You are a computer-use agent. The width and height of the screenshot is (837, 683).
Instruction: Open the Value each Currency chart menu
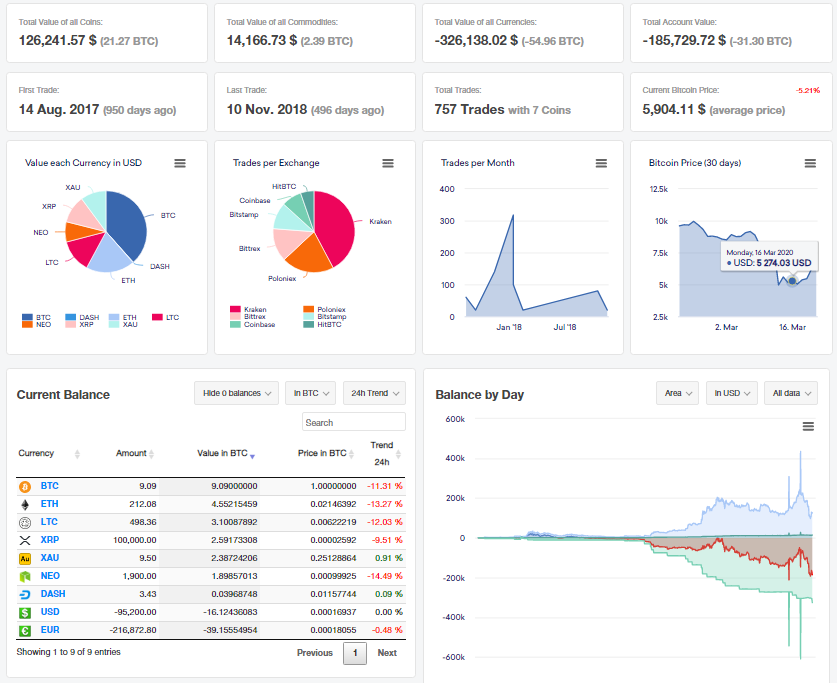coord(180,163)
